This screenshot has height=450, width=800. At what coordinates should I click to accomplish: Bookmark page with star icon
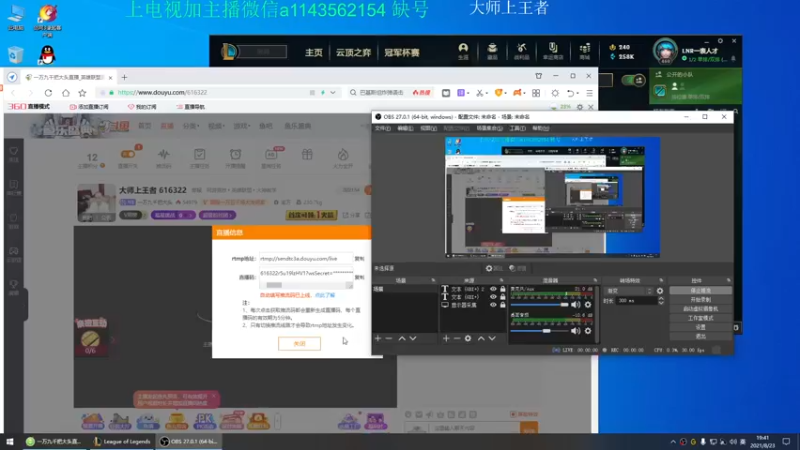82,93
